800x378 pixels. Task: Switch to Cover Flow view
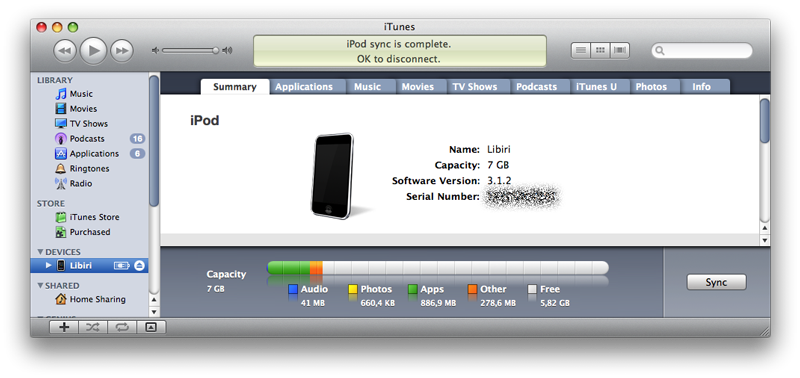(619, 51)
